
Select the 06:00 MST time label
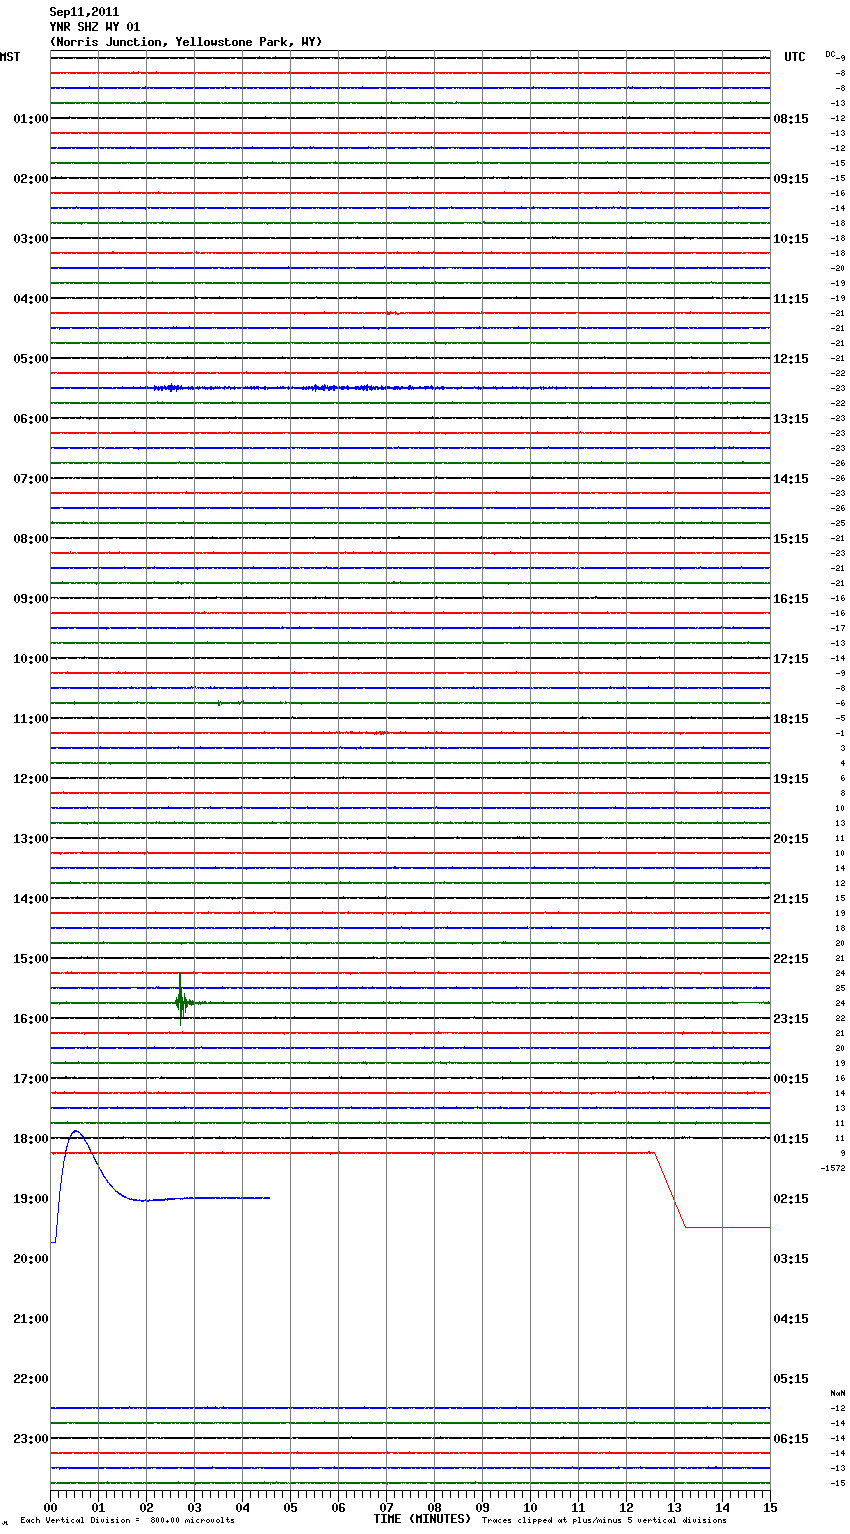(30, 419)
